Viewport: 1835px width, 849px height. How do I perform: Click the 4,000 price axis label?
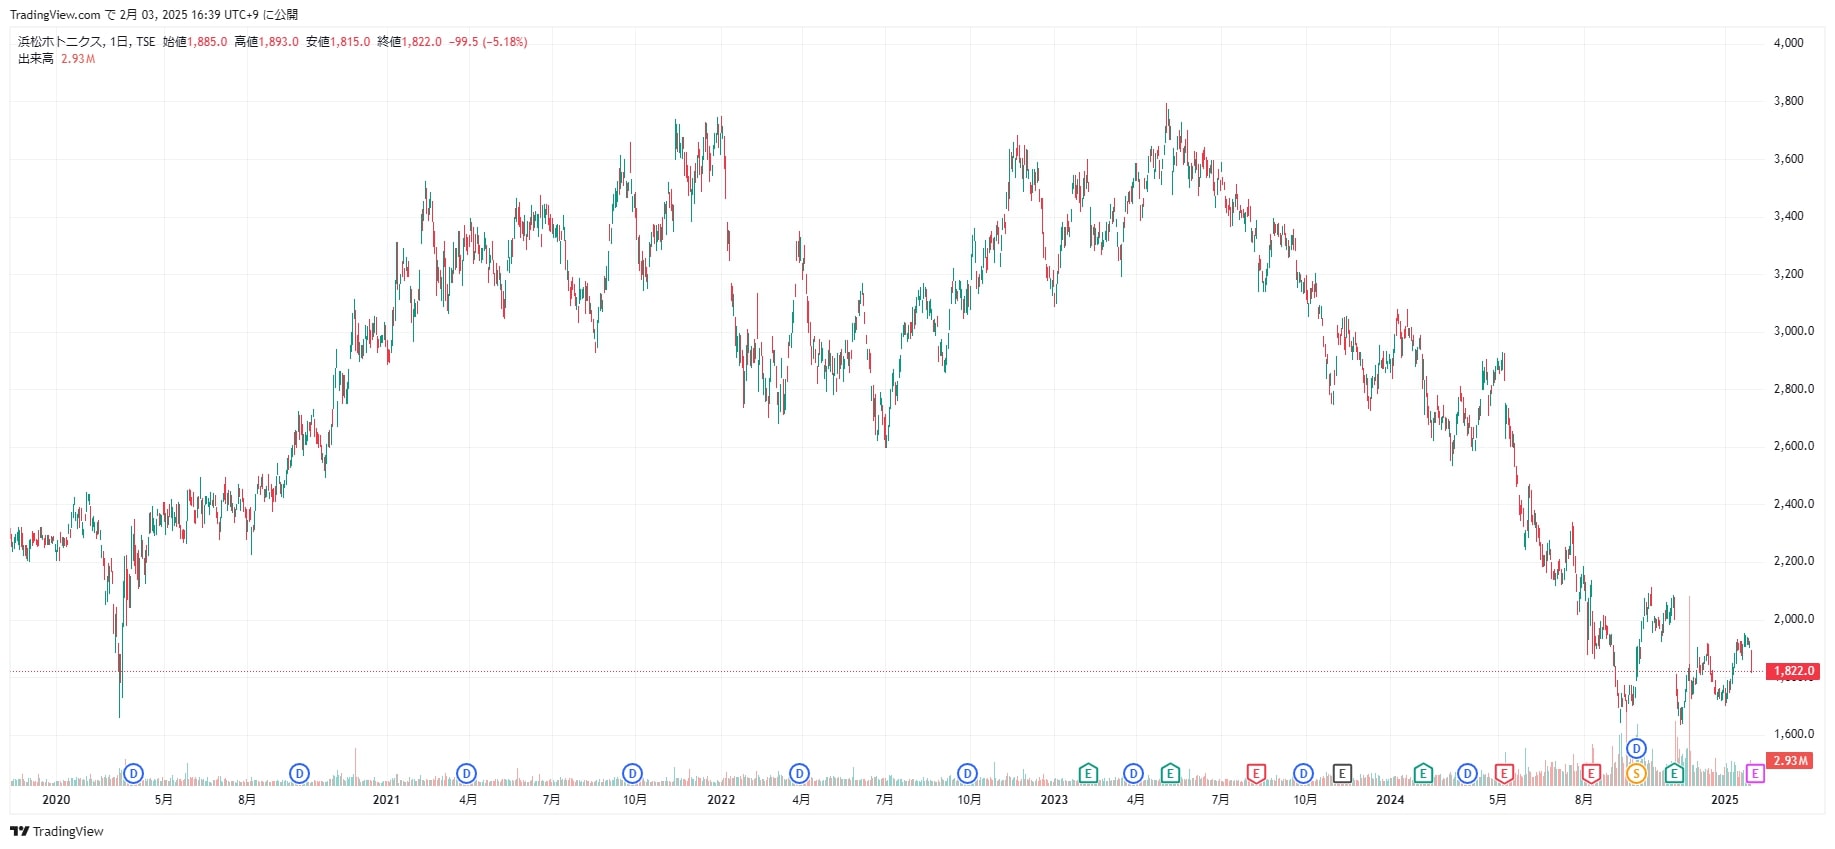[x=1788, y=43]
